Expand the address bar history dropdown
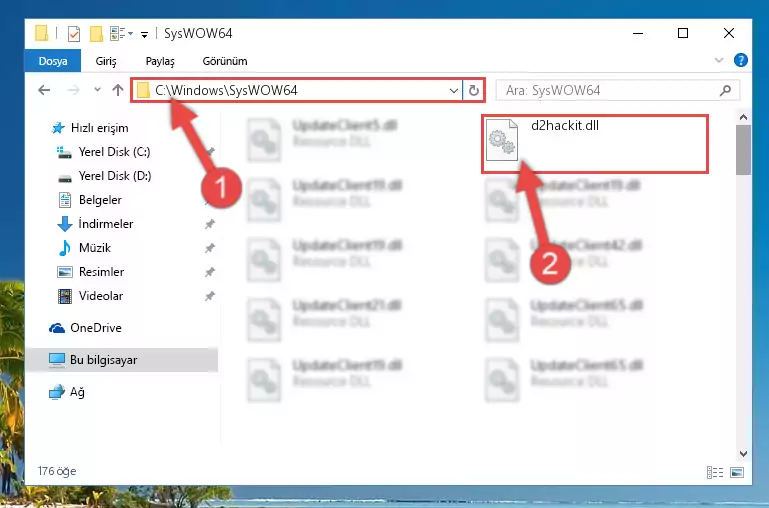769x508 pixels. tap(454, 91)
